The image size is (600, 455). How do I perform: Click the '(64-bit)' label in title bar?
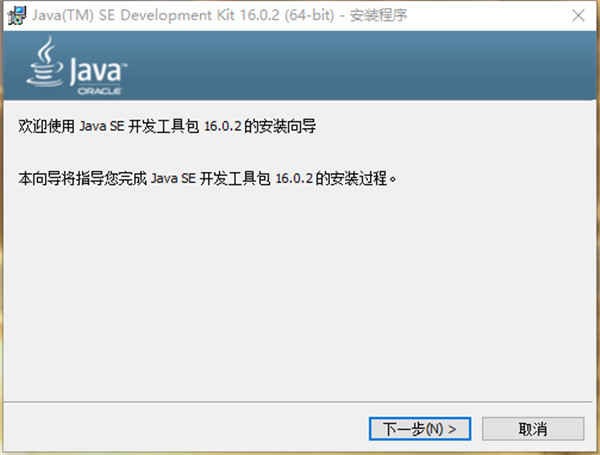309,16
